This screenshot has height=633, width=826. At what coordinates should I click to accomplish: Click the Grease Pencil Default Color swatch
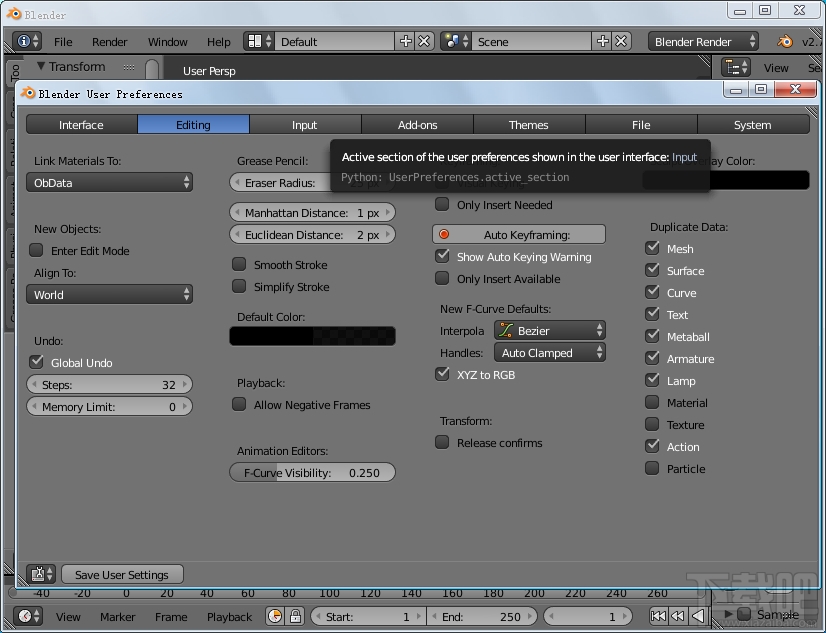(x=312, y=335)
